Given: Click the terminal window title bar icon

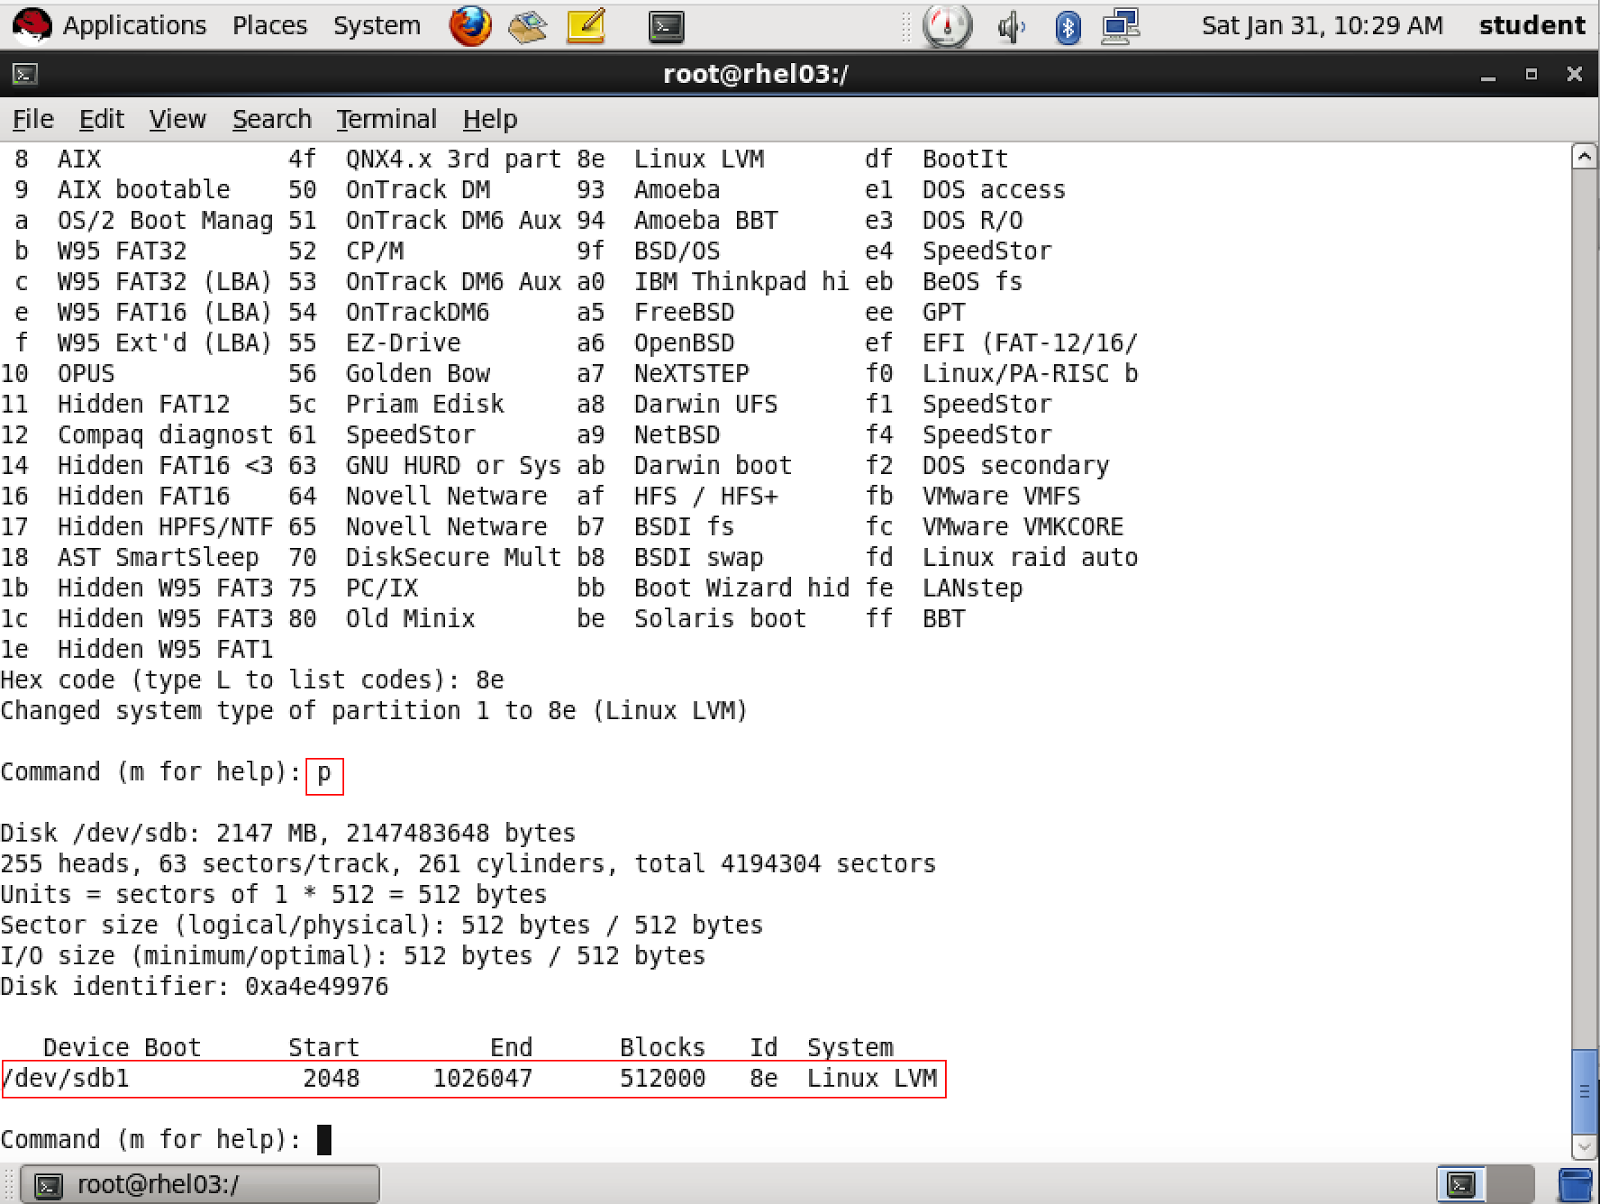Looking at the screenshot, I should [x=25, y=74].
